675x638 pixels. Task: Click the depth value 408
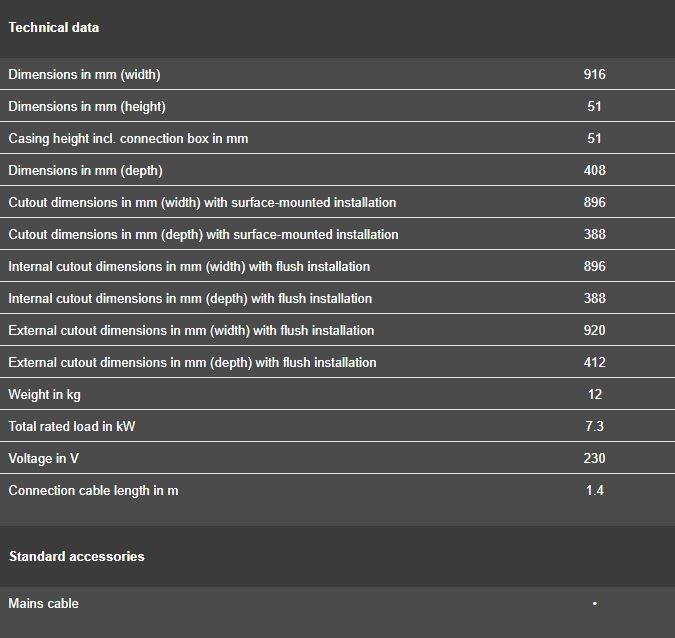(594, 170)
